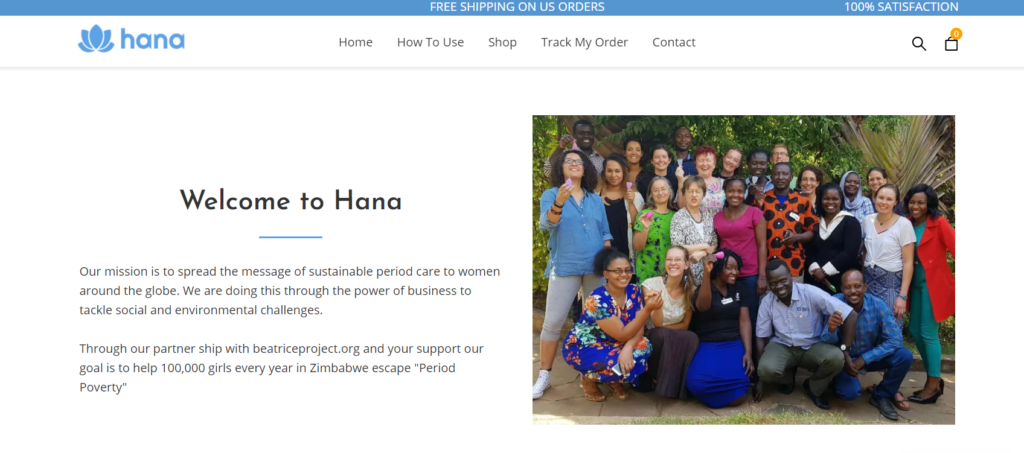Click the orange cart count badge

click(956, 33)
